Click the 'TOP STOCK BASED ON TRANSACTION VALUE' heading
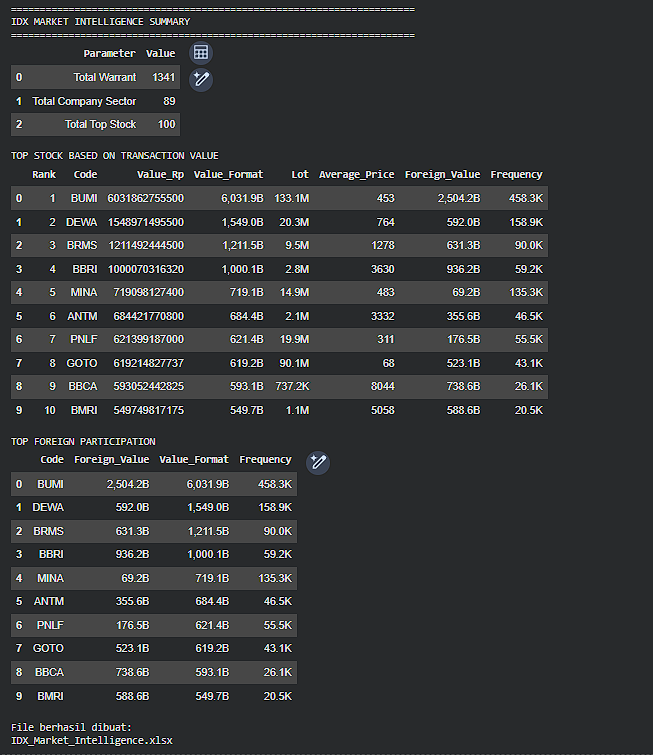Screen dimensions: 653x755 (115, 156)
